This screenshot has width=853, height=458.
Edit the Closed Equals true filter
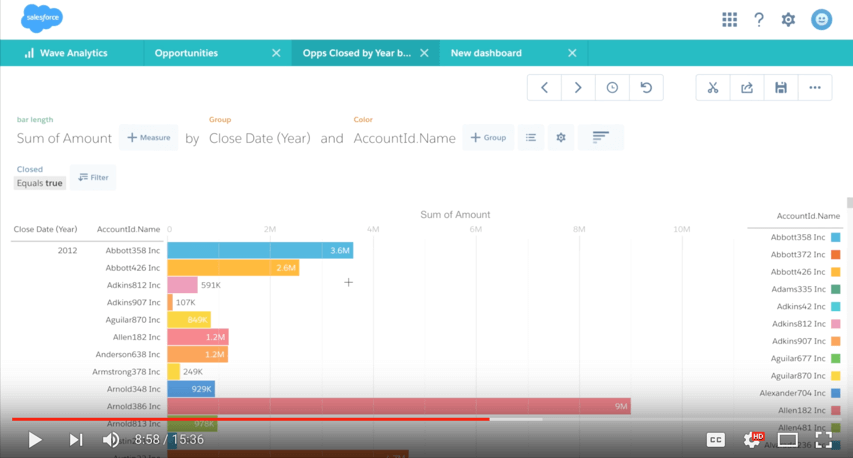[39, 183]
